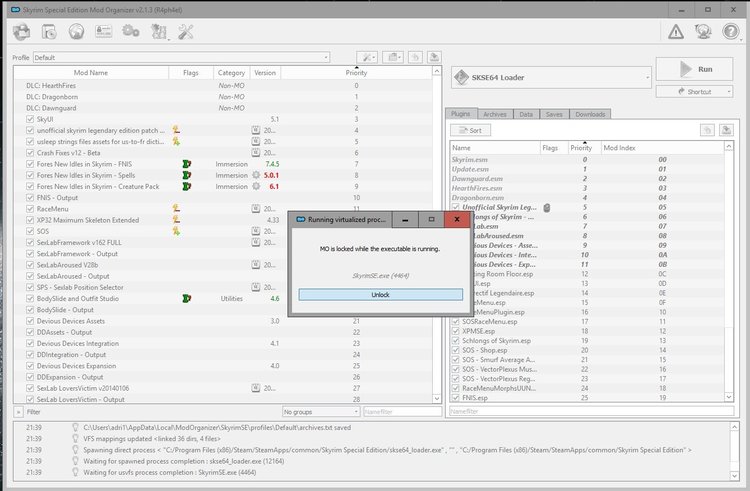Click the Category column header

(x=231, y=73)
